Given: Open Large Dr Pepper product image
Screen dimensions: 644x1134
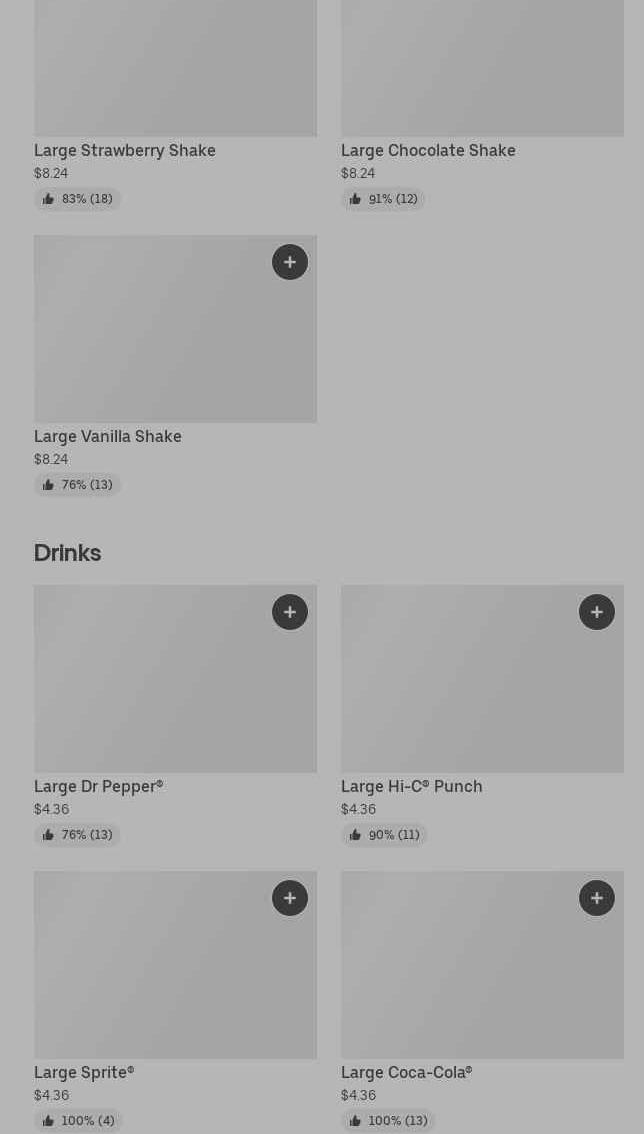Looking at the screenshot, I should click(x=175, y=690).
